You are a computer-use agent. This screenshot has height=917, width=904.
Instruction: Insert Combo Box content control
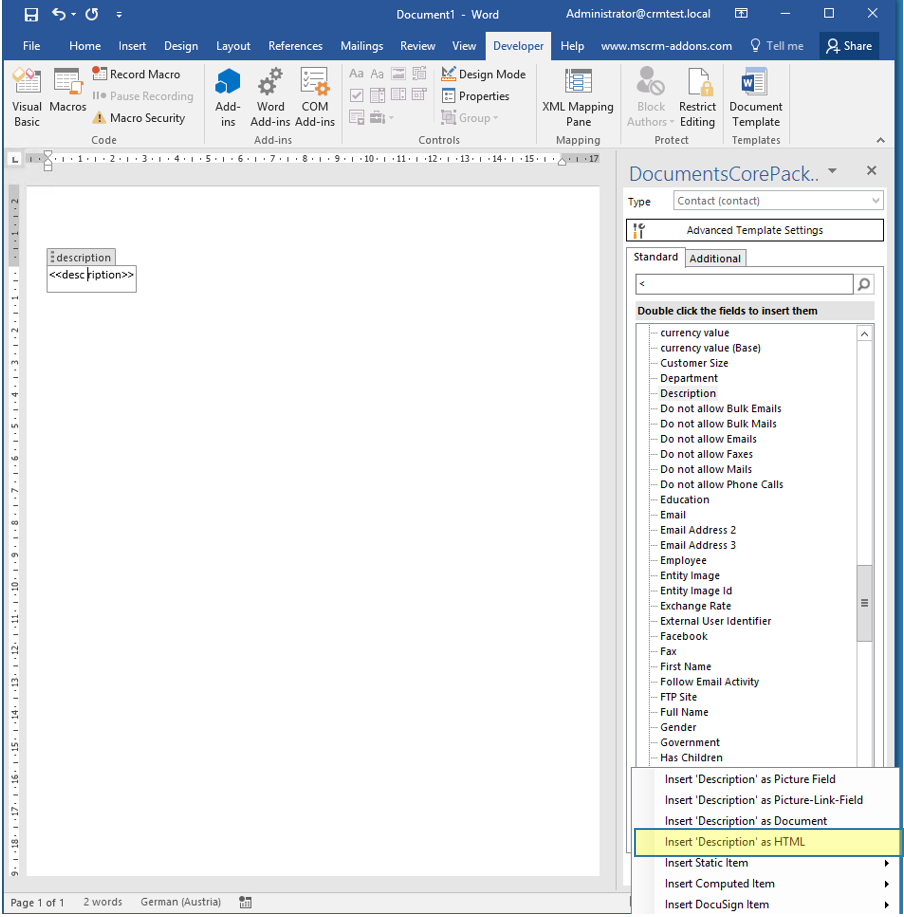coord(377,95)
